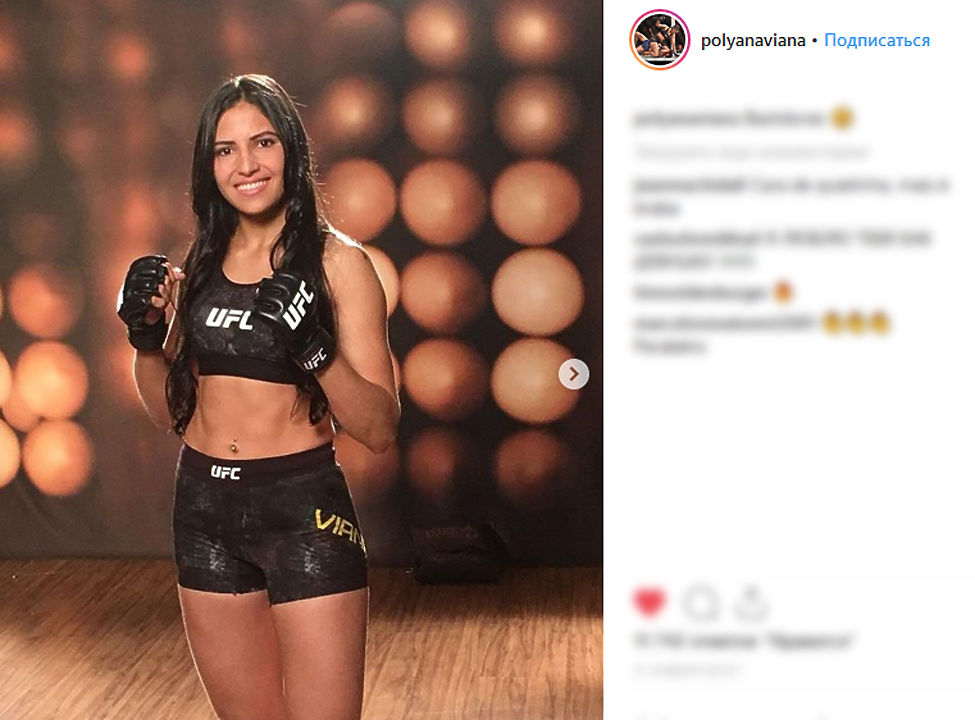Follow the account via Подписаться
The image size is (975, 720).
point(877,40)
